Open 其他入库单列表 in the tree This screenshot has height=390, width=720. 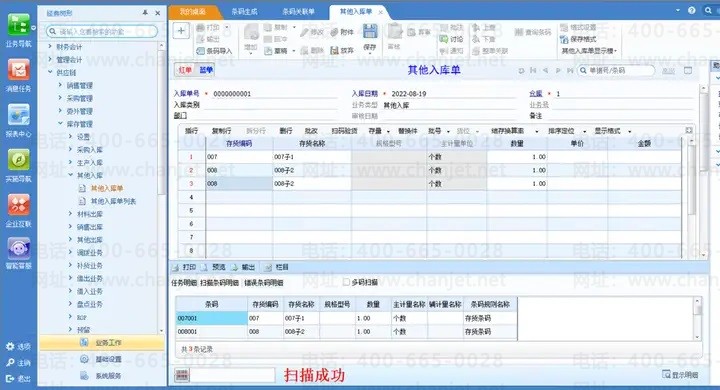point(113,201)
